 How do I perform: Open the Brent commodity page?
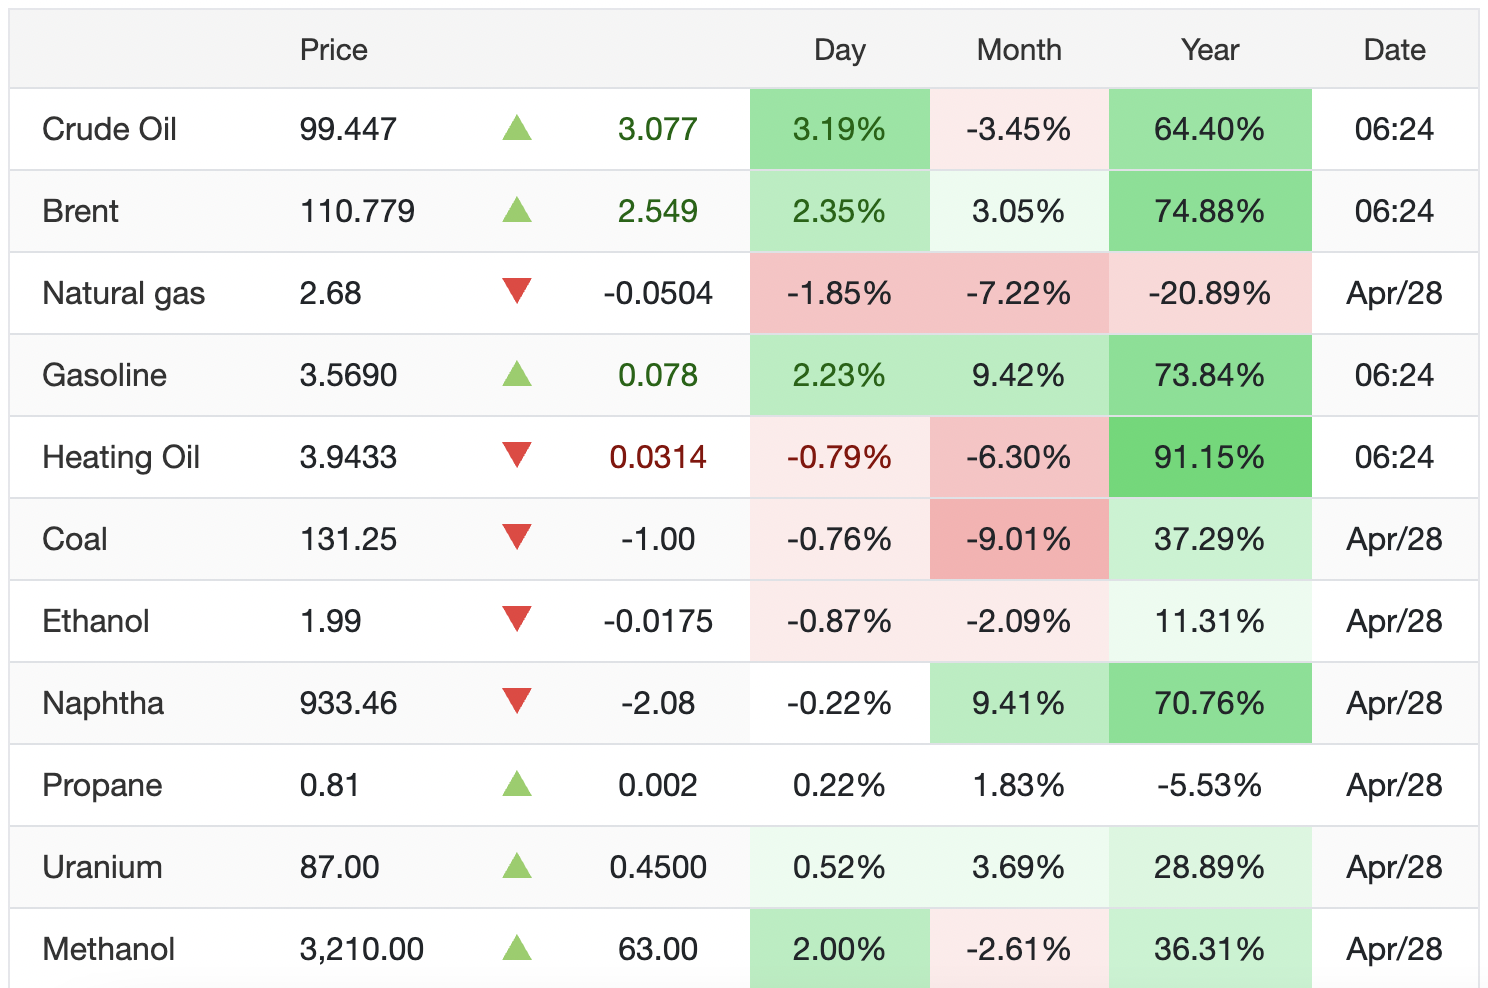click(80, 211)
